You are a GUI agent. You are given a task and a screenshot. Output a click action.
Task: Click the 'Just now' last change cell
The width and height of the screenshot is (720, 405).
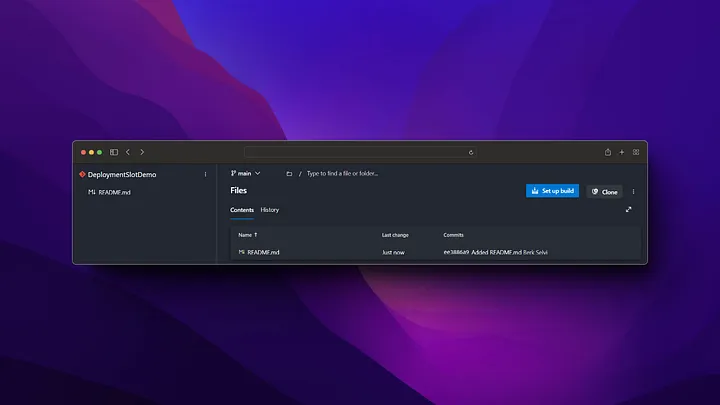click(x=393, y=253)
